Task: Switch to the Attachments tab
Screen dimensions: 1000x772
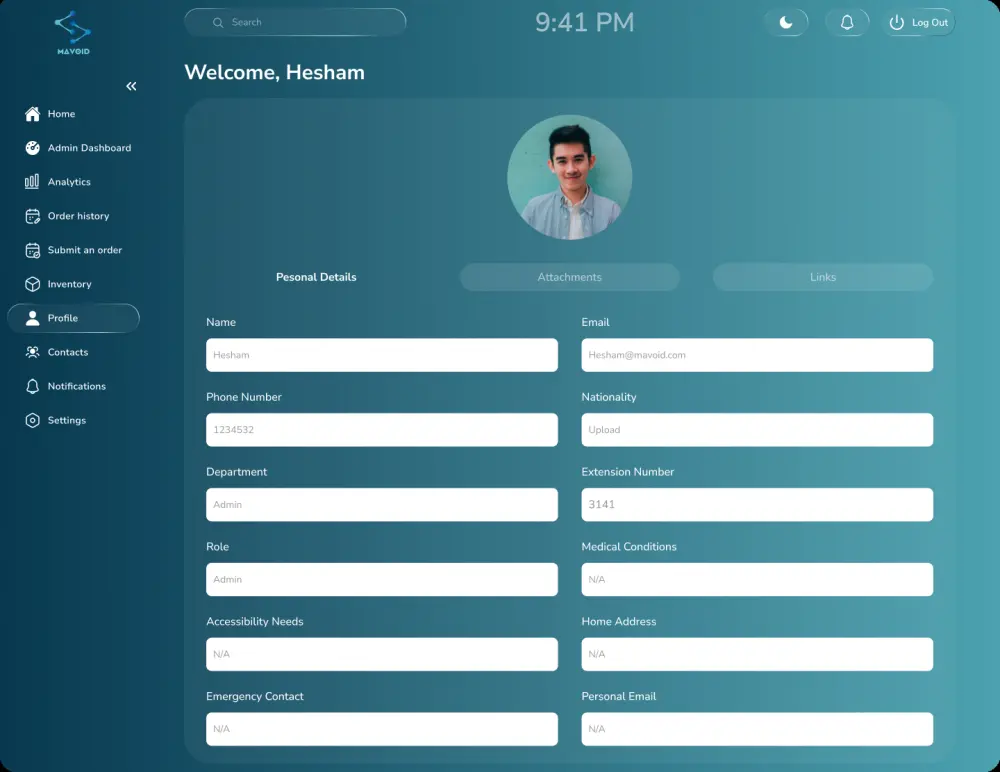Action: [569, 277]
